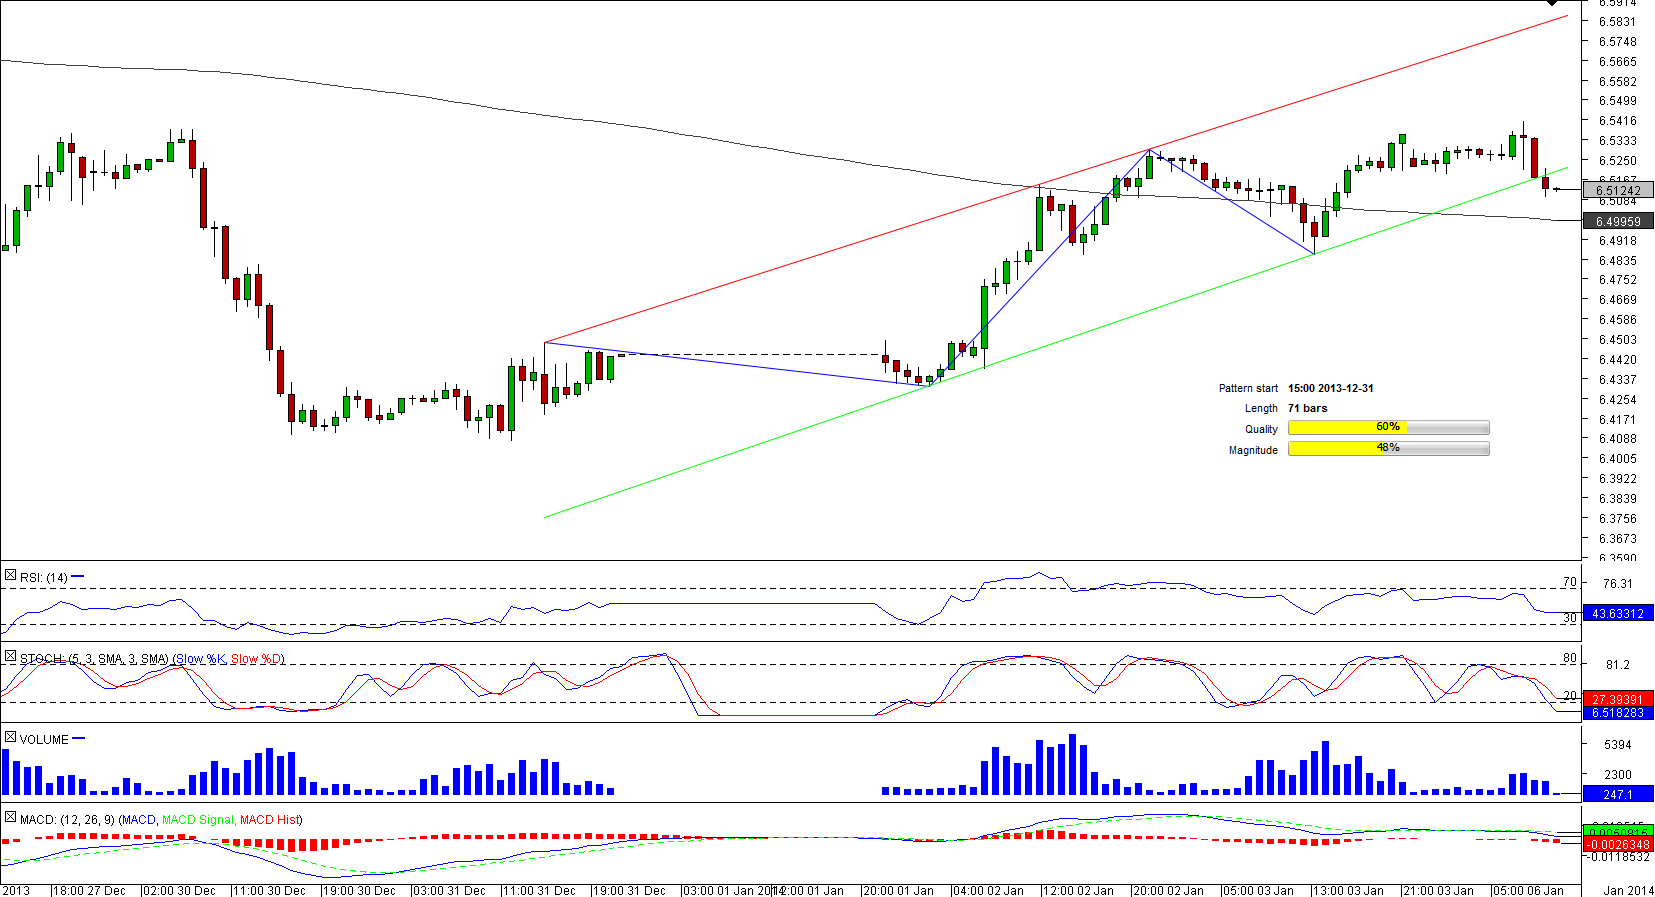Click the MACD Hist legend label
This screenshot has height=897, width=1655.
click(x=270, y=820)
